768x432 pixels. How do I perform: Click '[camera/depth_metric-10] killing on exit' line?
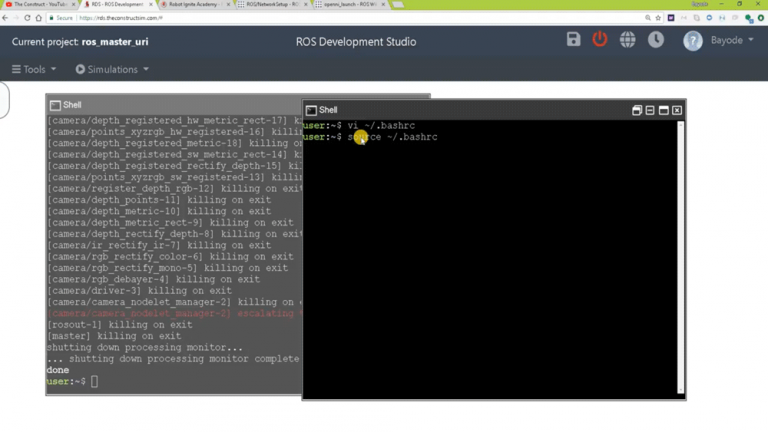tap(159, 211)
